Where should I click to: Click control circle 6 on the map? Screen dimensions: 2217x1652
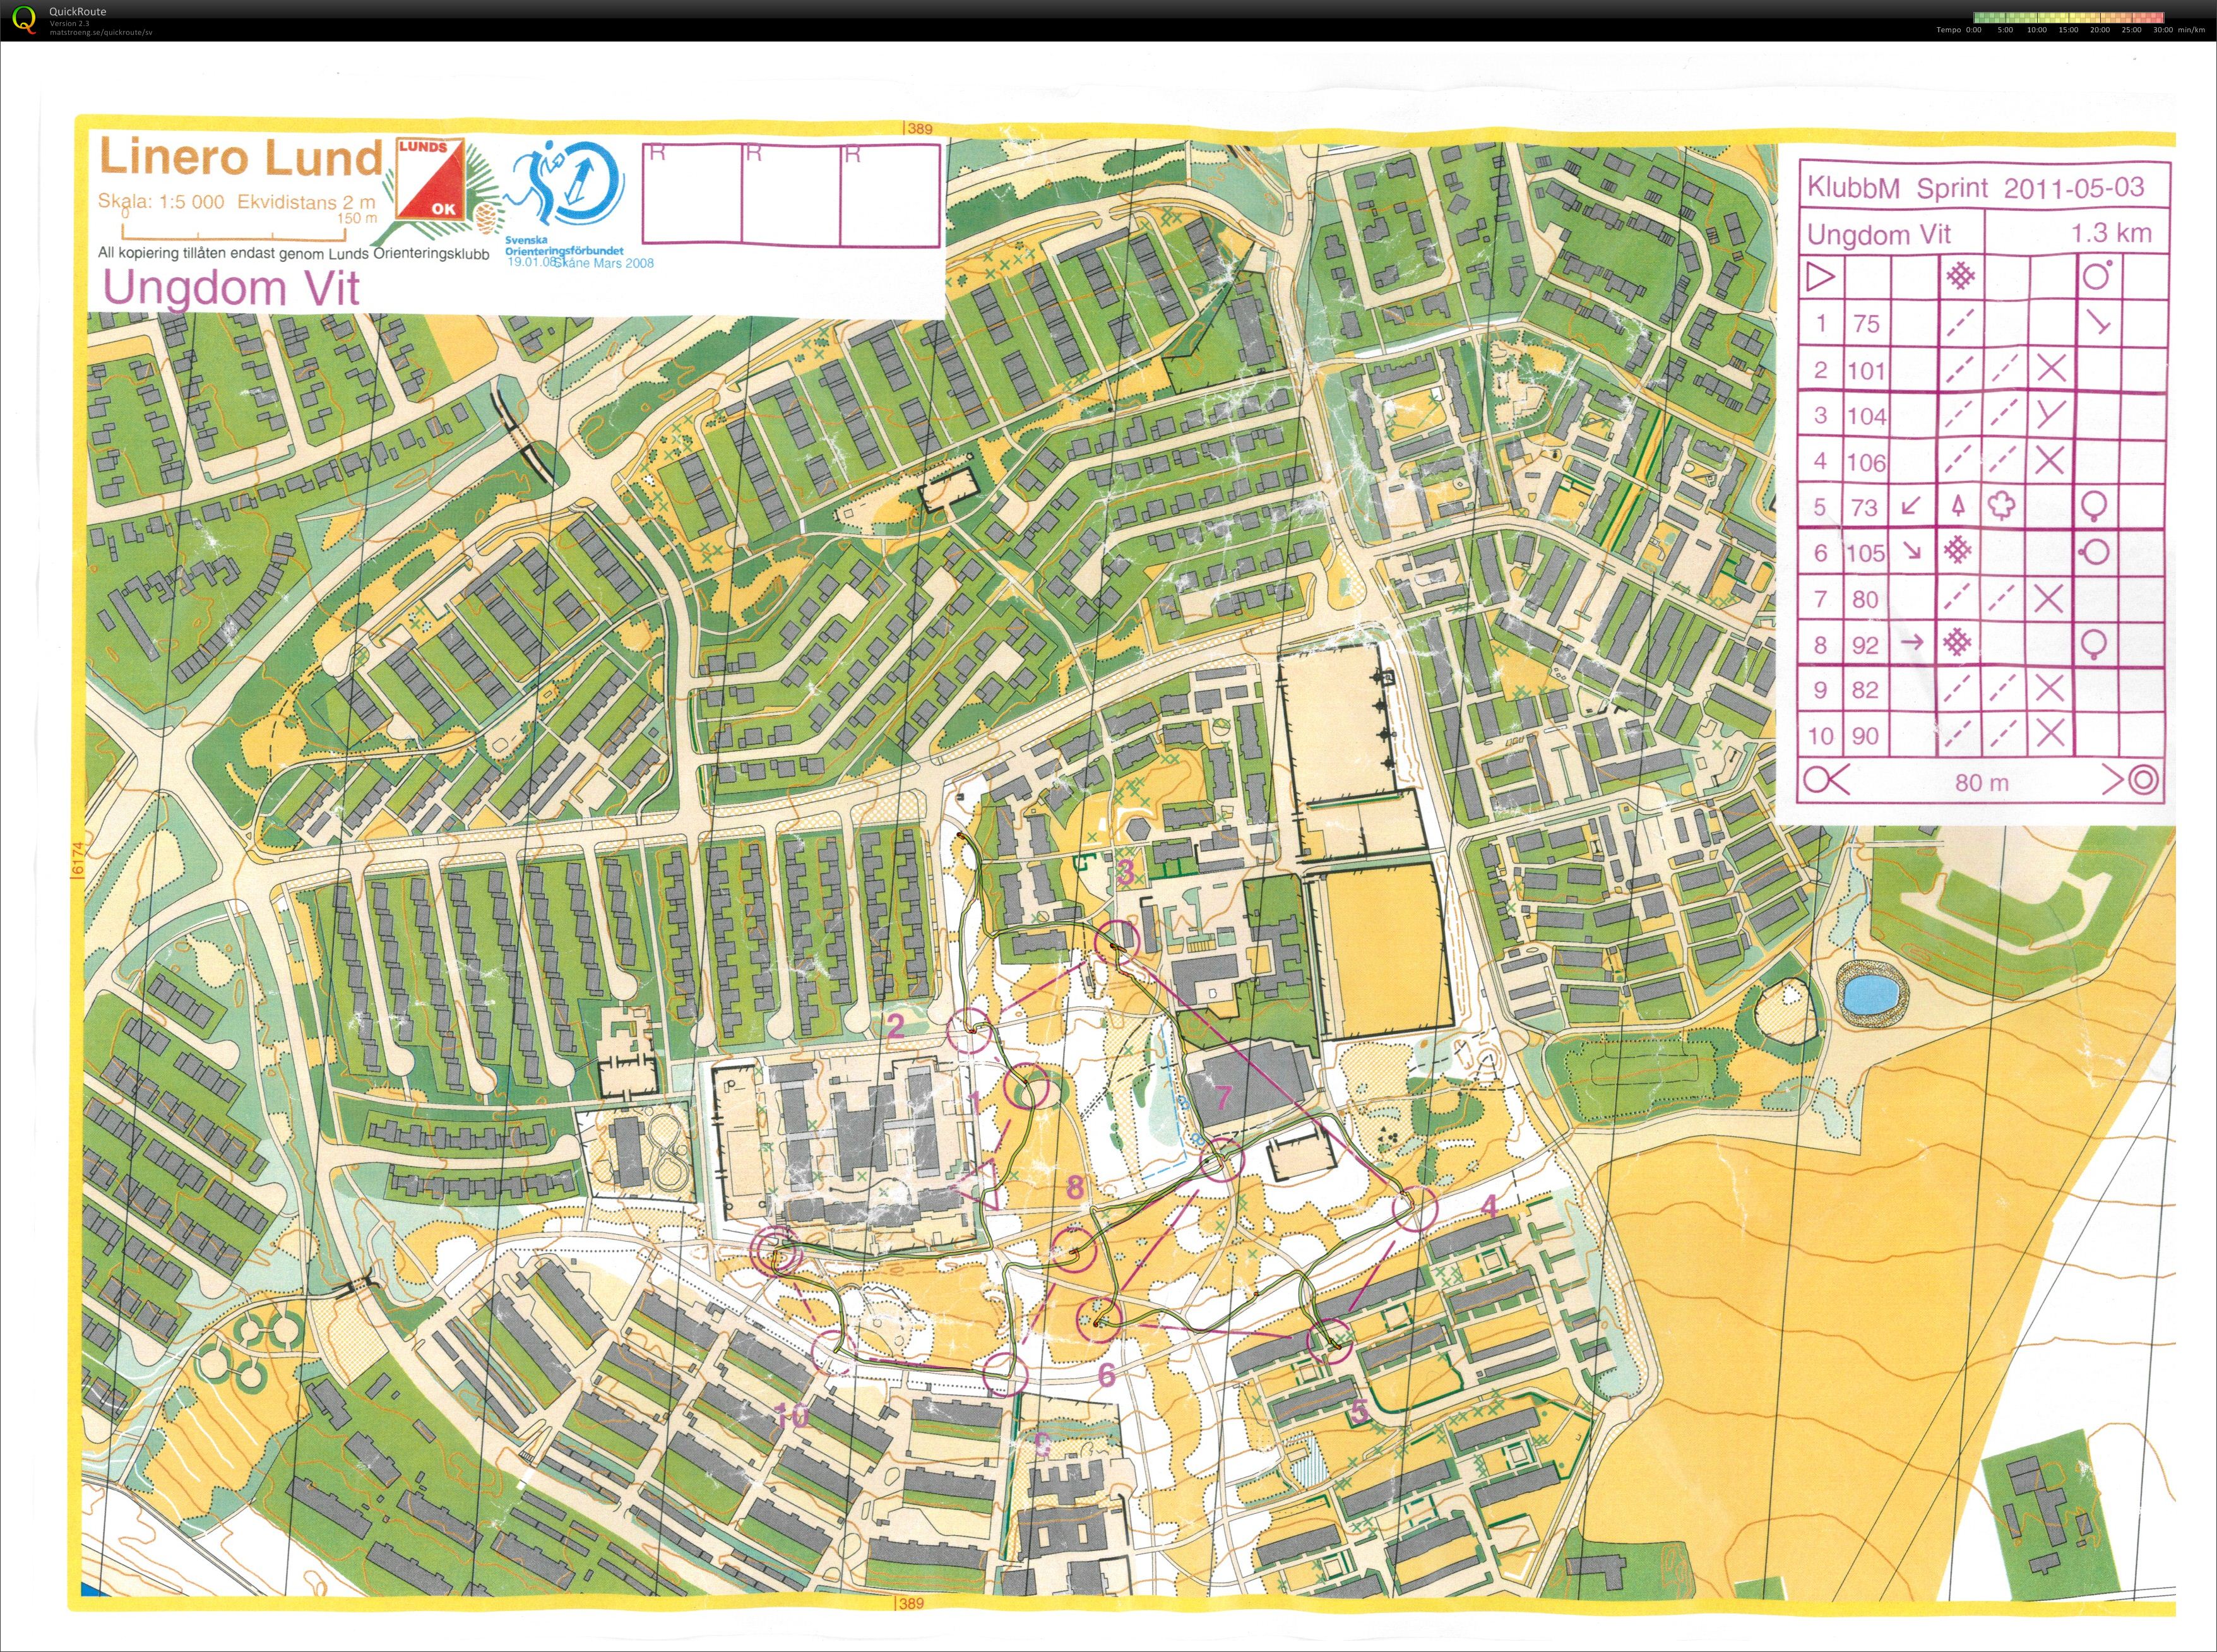click(1100, 1319)
